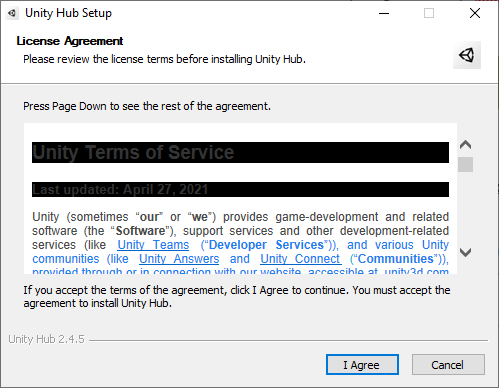Close the Unity Hub Setup window
This screenshot has width=499, height=388.
(x=475, y=13)
